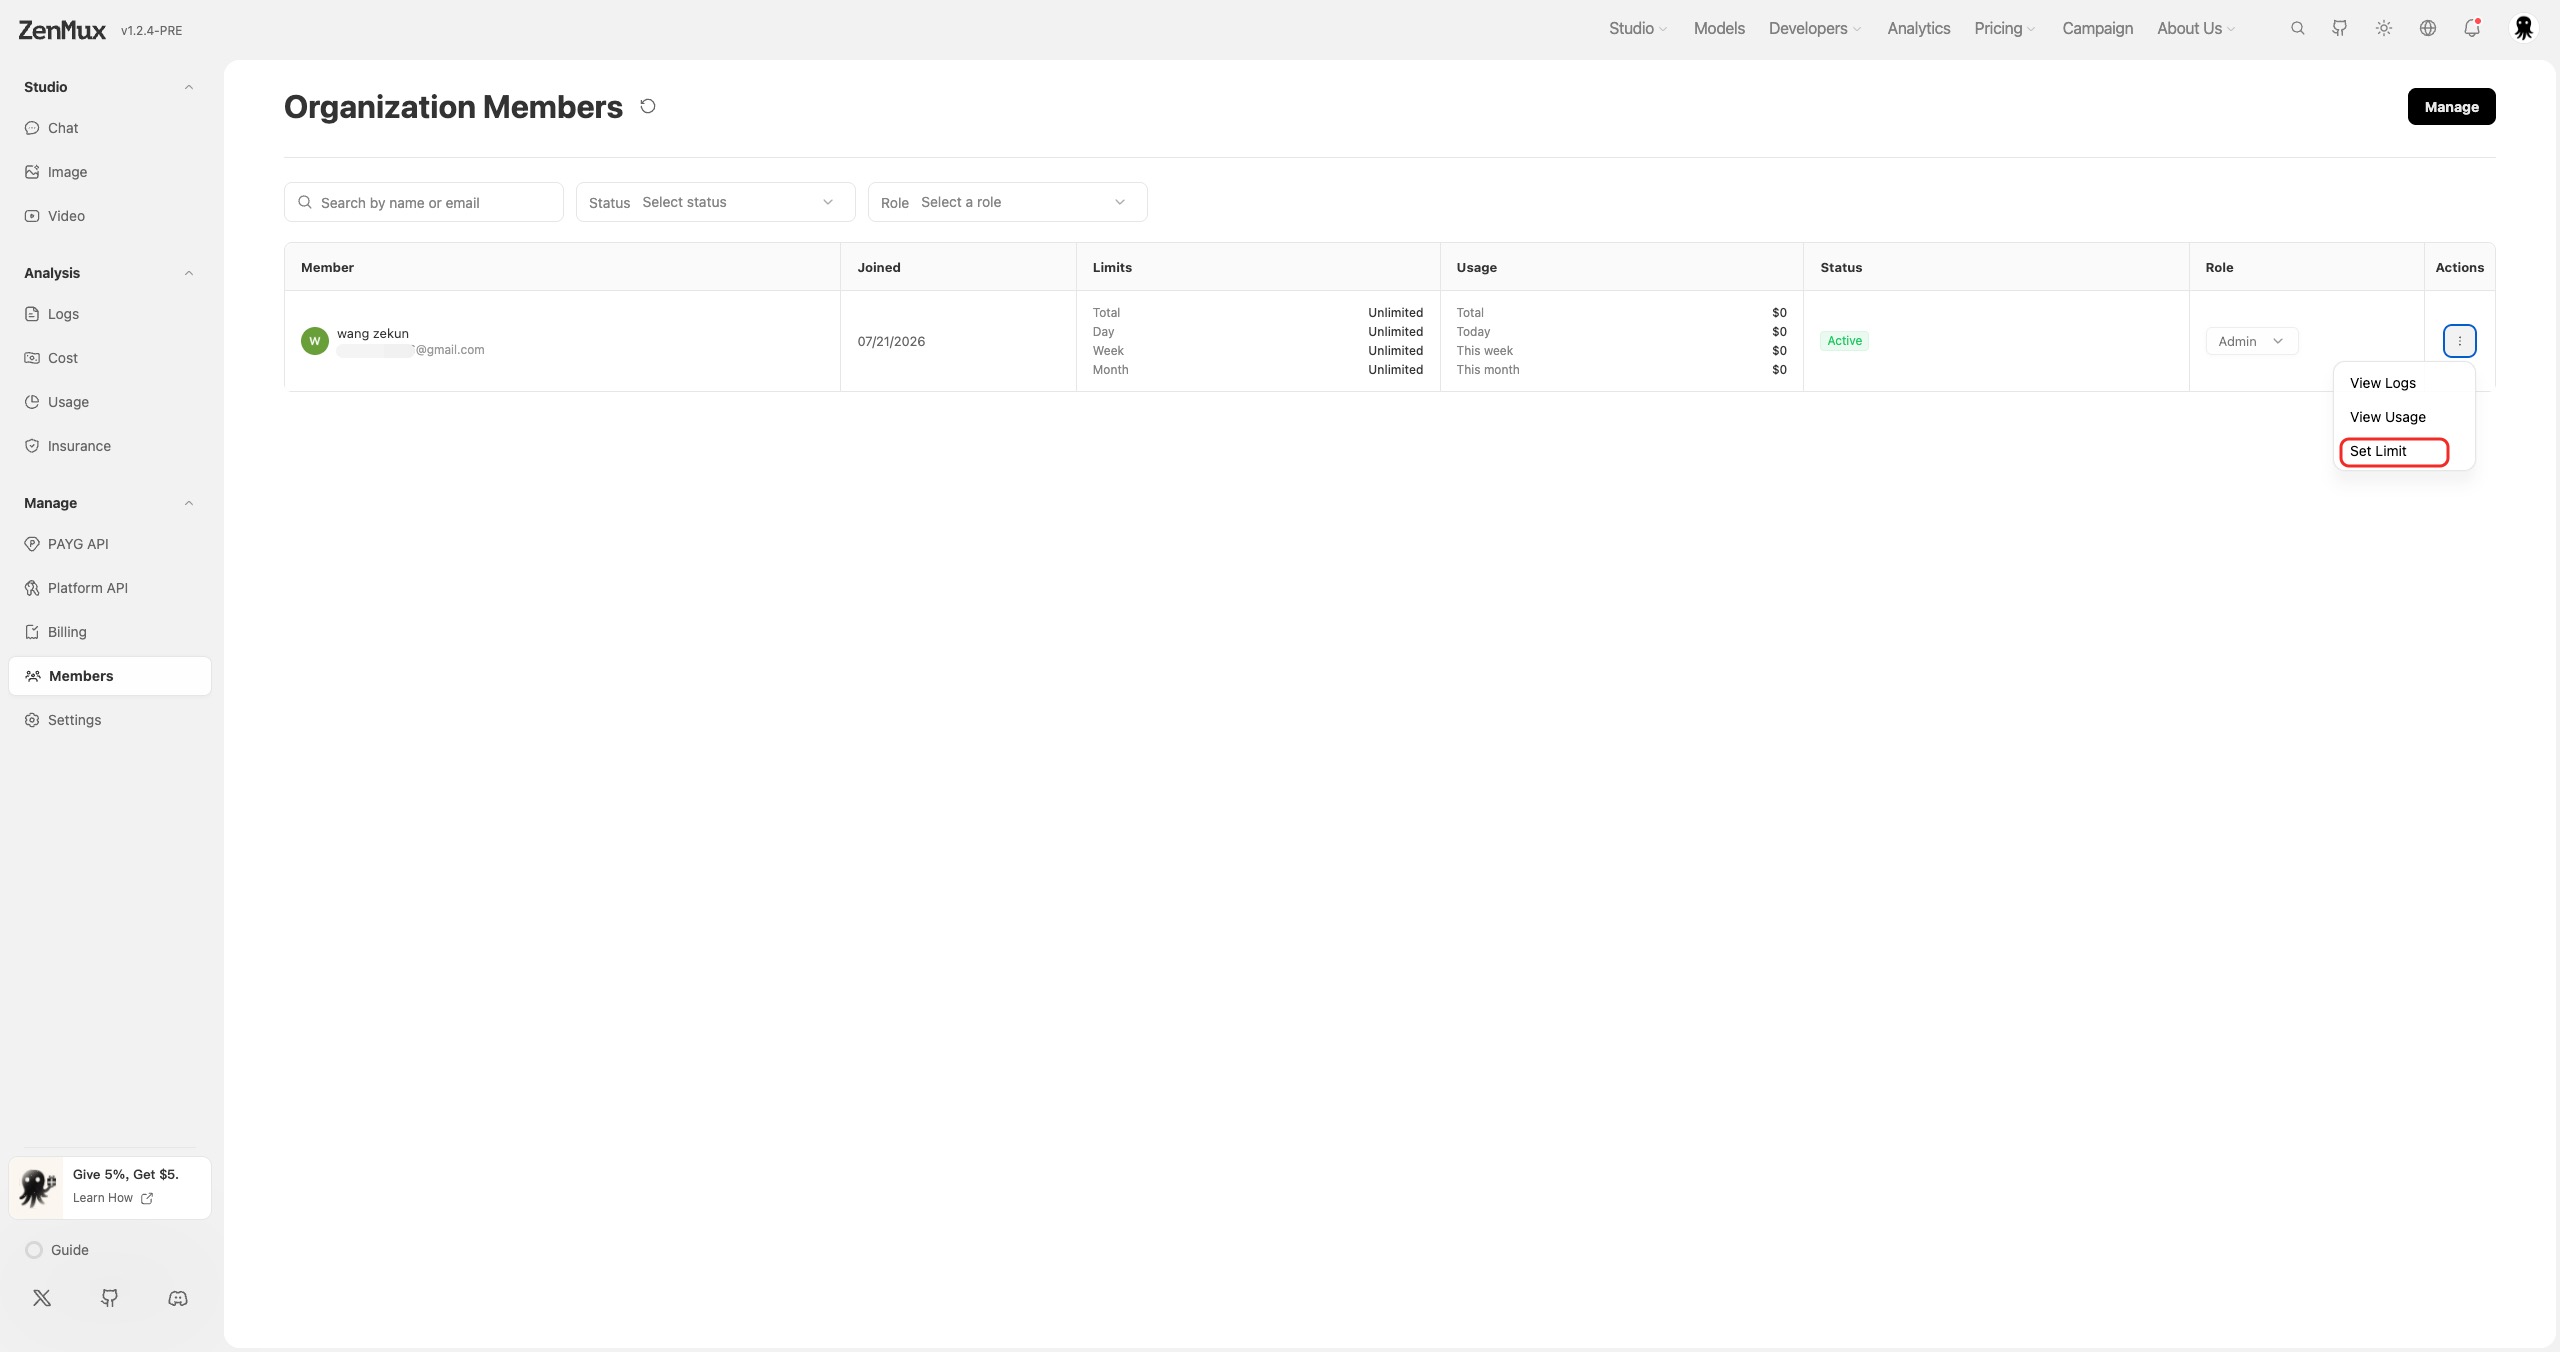The width and height of the screenshot is (2560, 1352).
Task: Open Billing in the Manage sidebar
Action: coord(110,632)
